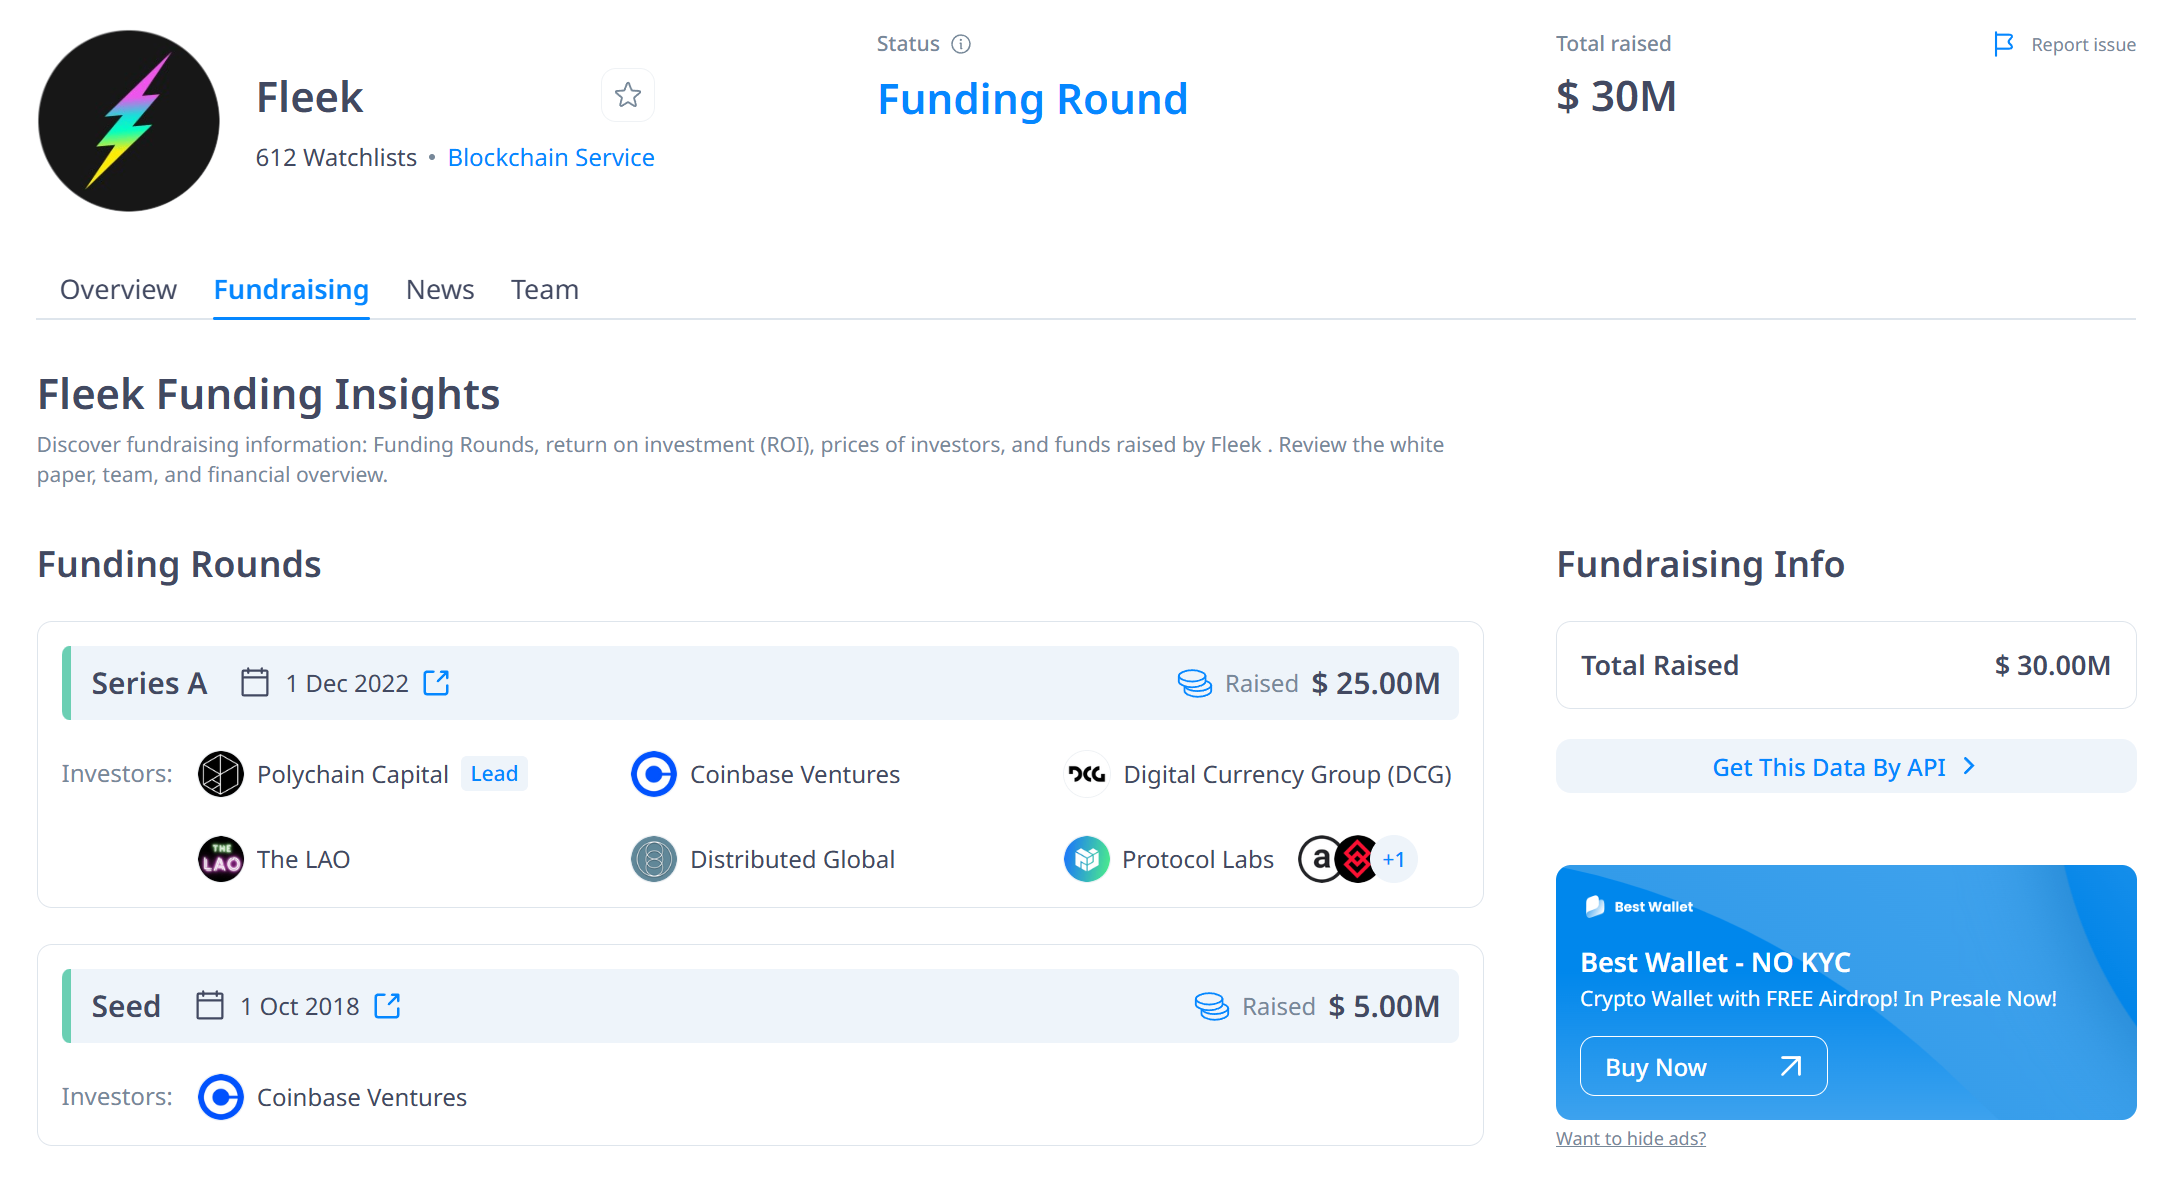2177x1201 pixels.
Task: Open the Team tab
Action: tap(545, 289)
